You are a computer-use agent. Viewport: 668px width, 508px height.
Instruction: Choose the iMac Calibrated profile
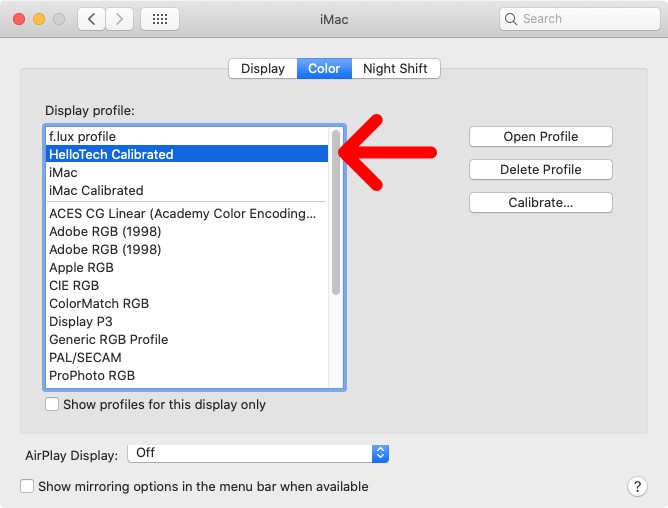pos(96,190)
